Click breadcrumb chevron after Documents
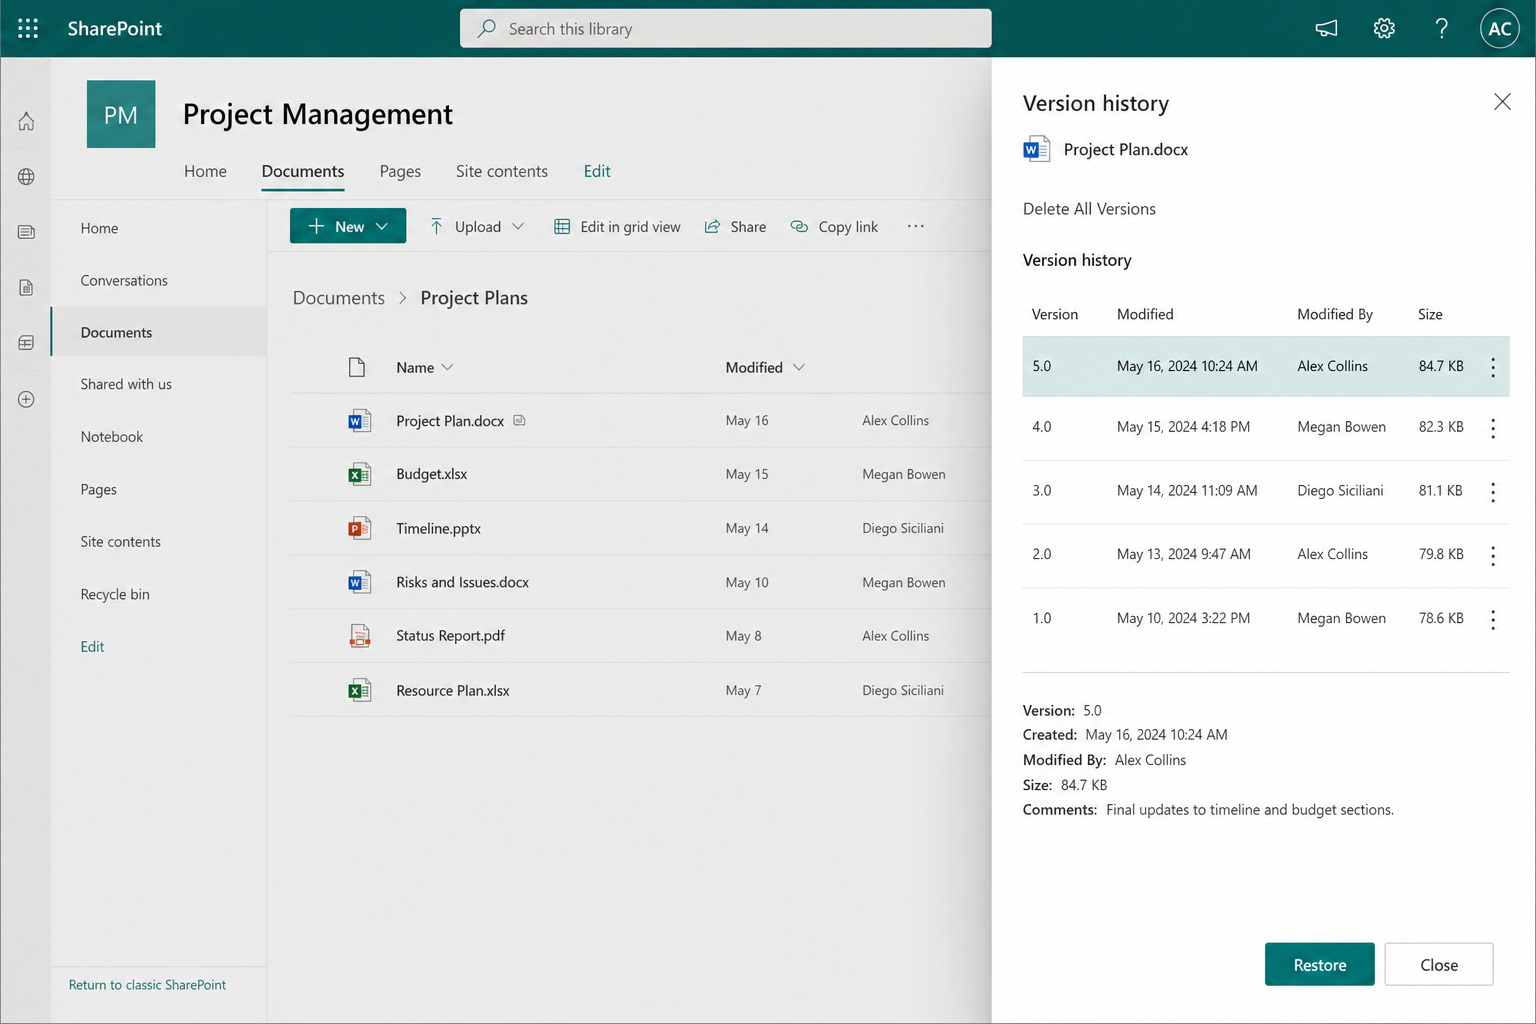Image resolution: width=1536 pixels, height=1024 pixels. [x=403, y=298]
